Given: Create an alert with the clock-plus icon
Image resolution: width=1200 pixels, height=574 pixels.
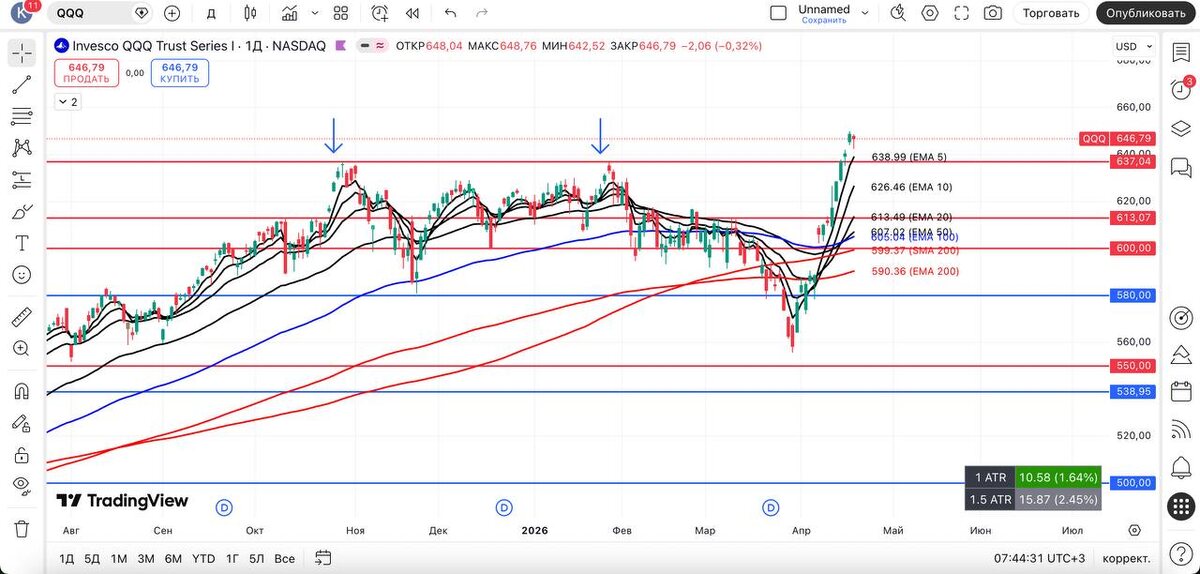Looking at the screenshot, I should (x=380, y=13).
